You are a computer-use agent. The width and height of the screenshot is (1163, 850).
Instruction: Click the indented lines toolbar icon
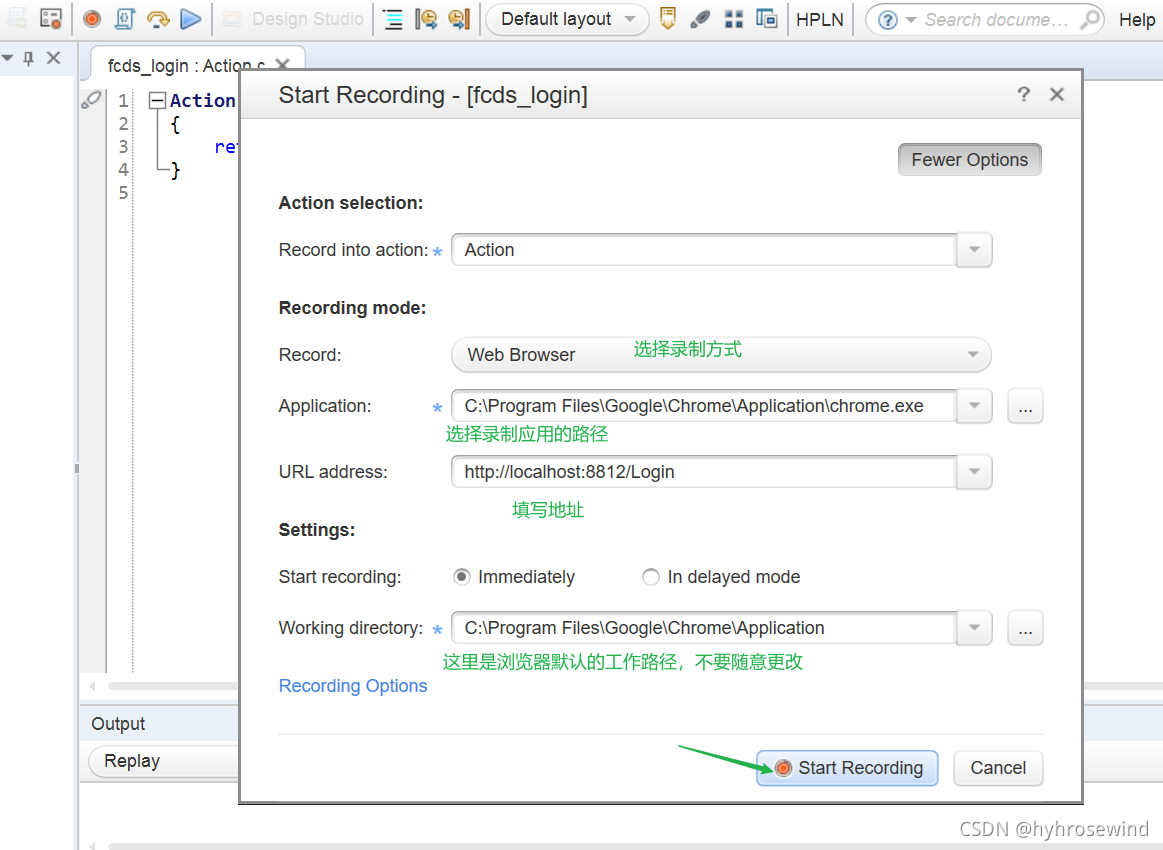click(x=392, y=19)
